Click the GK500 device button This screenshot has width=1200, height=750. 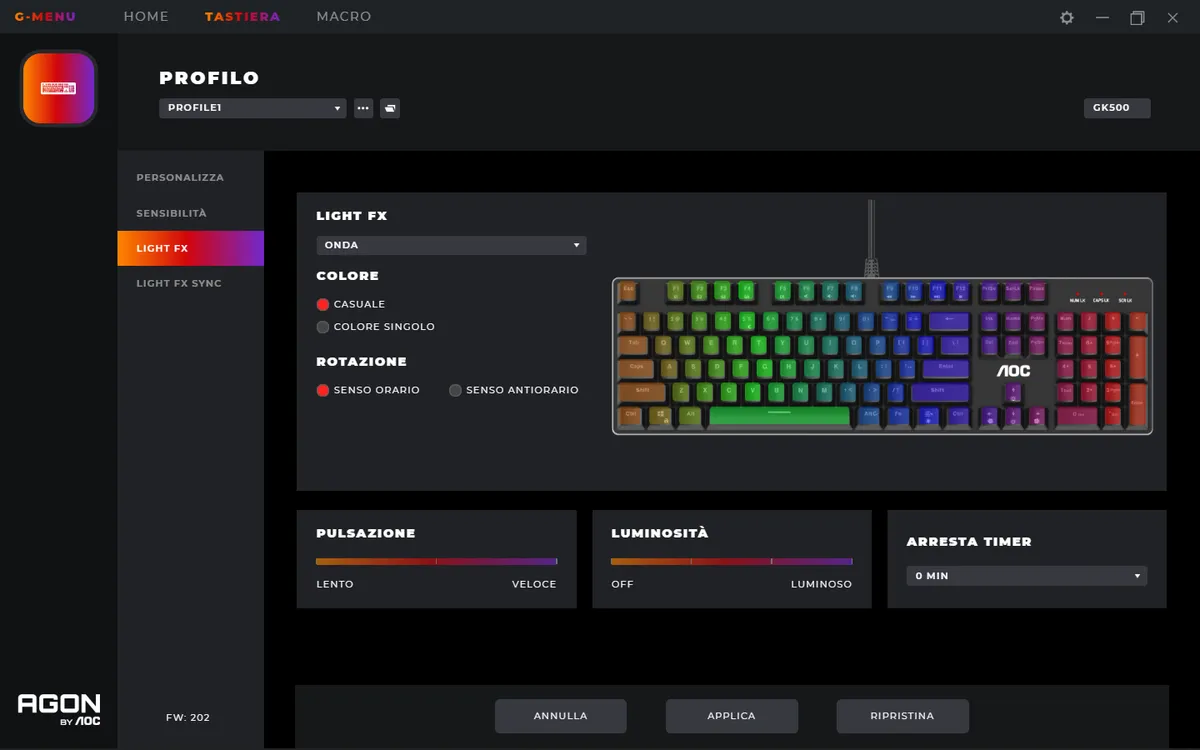click(x=1117, y=108)
